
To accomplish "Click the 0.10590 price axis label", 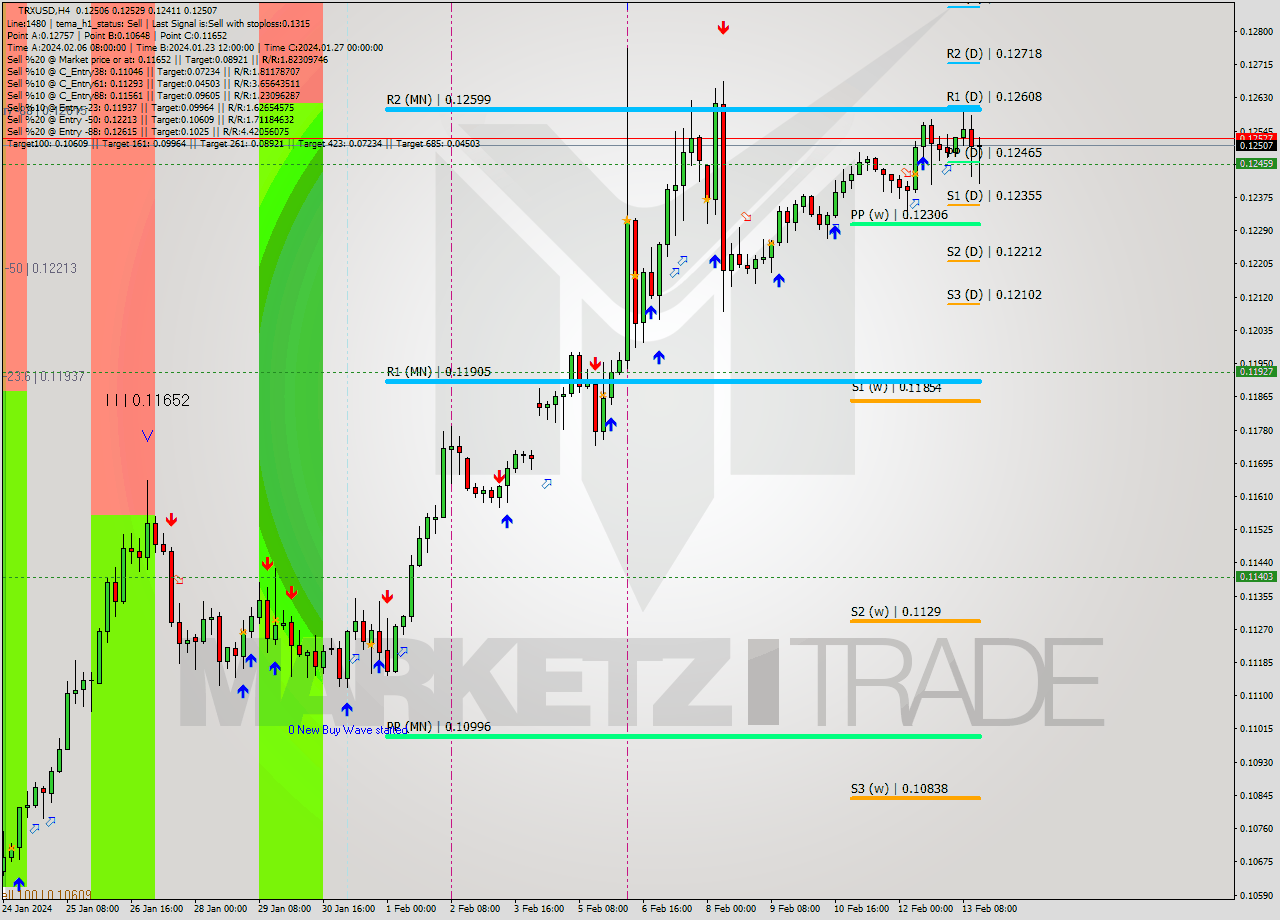I will click(x=1256, y=895).
